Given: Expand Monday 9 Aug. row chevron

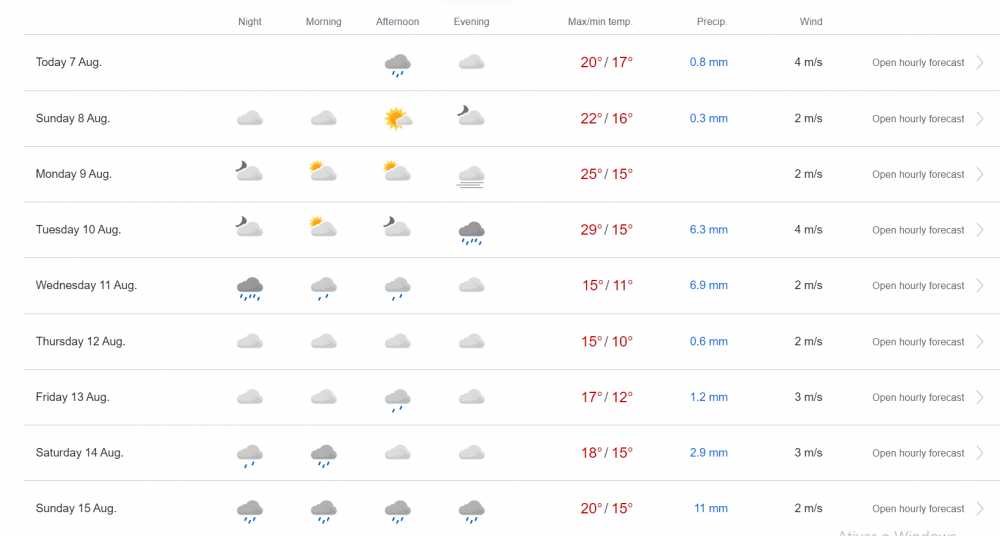Looking at the screenshot, I should 979,174.
